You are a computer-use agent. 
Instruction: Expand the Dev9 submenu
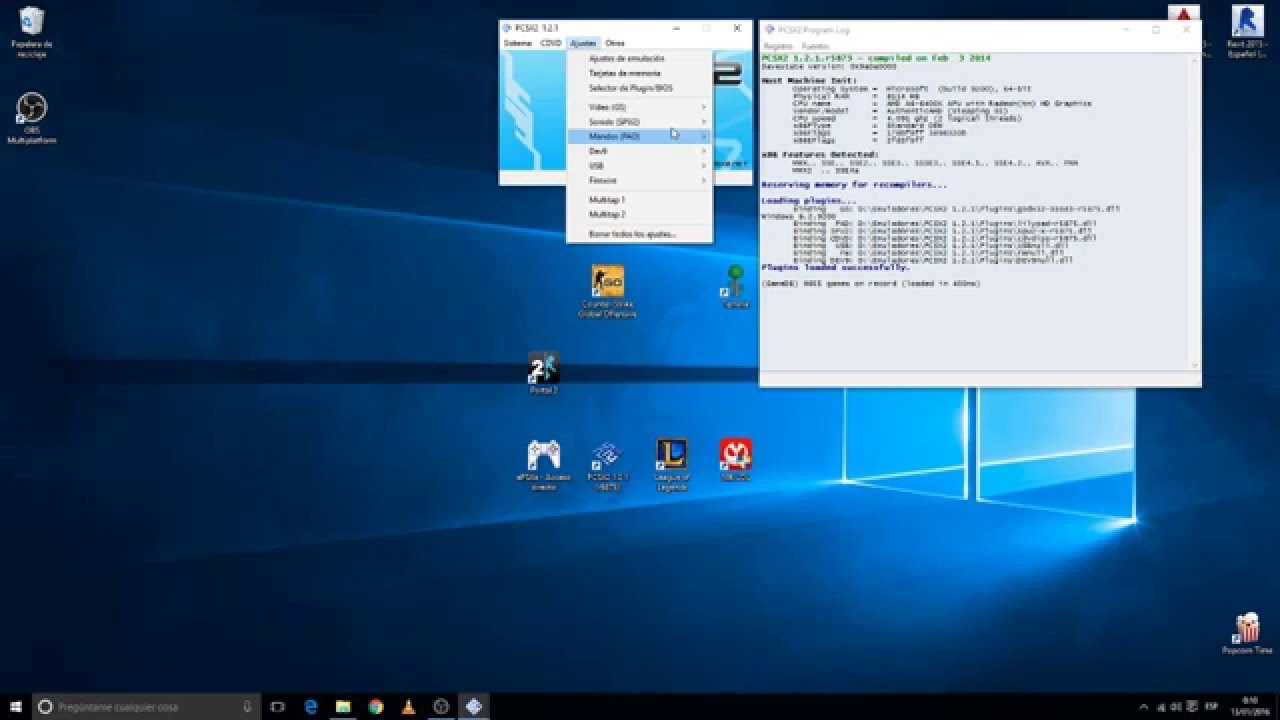pos(639,151)
